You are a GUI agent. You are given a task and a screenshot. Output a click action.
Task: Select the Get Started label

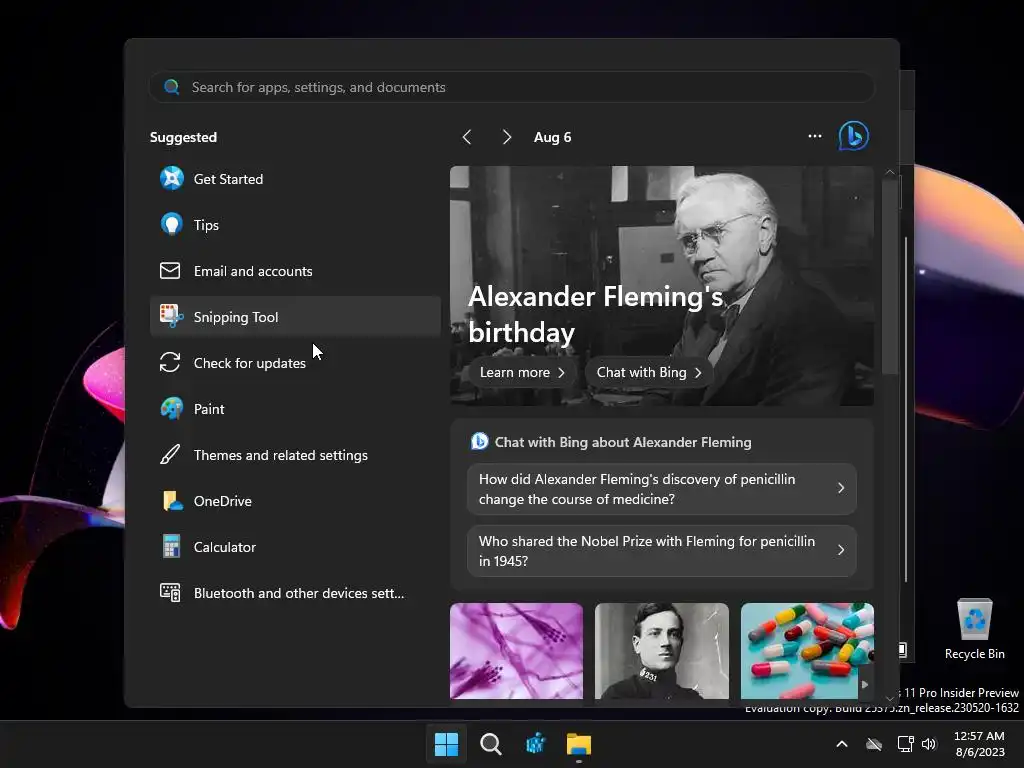pos(228,179)
